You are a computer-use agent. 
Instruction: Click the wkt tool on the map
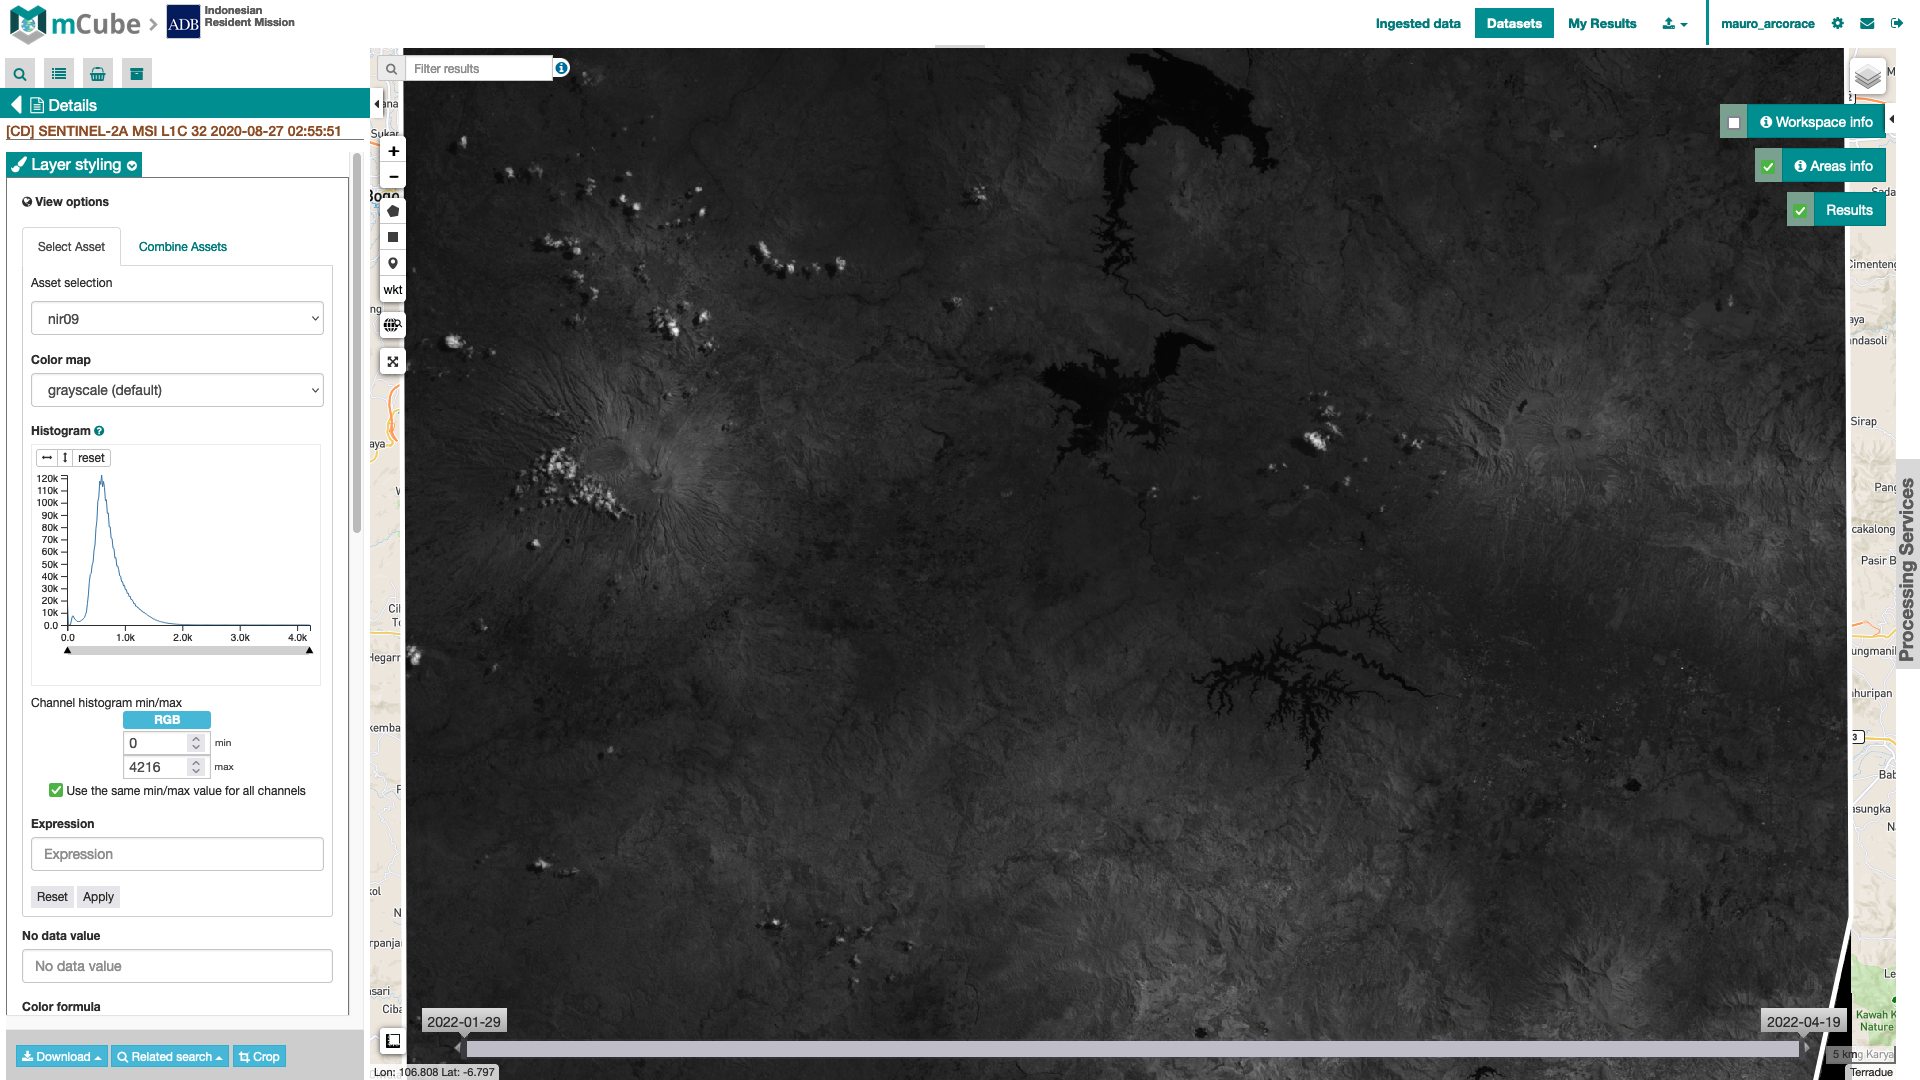pyautogui.click(x=392, y=289)
